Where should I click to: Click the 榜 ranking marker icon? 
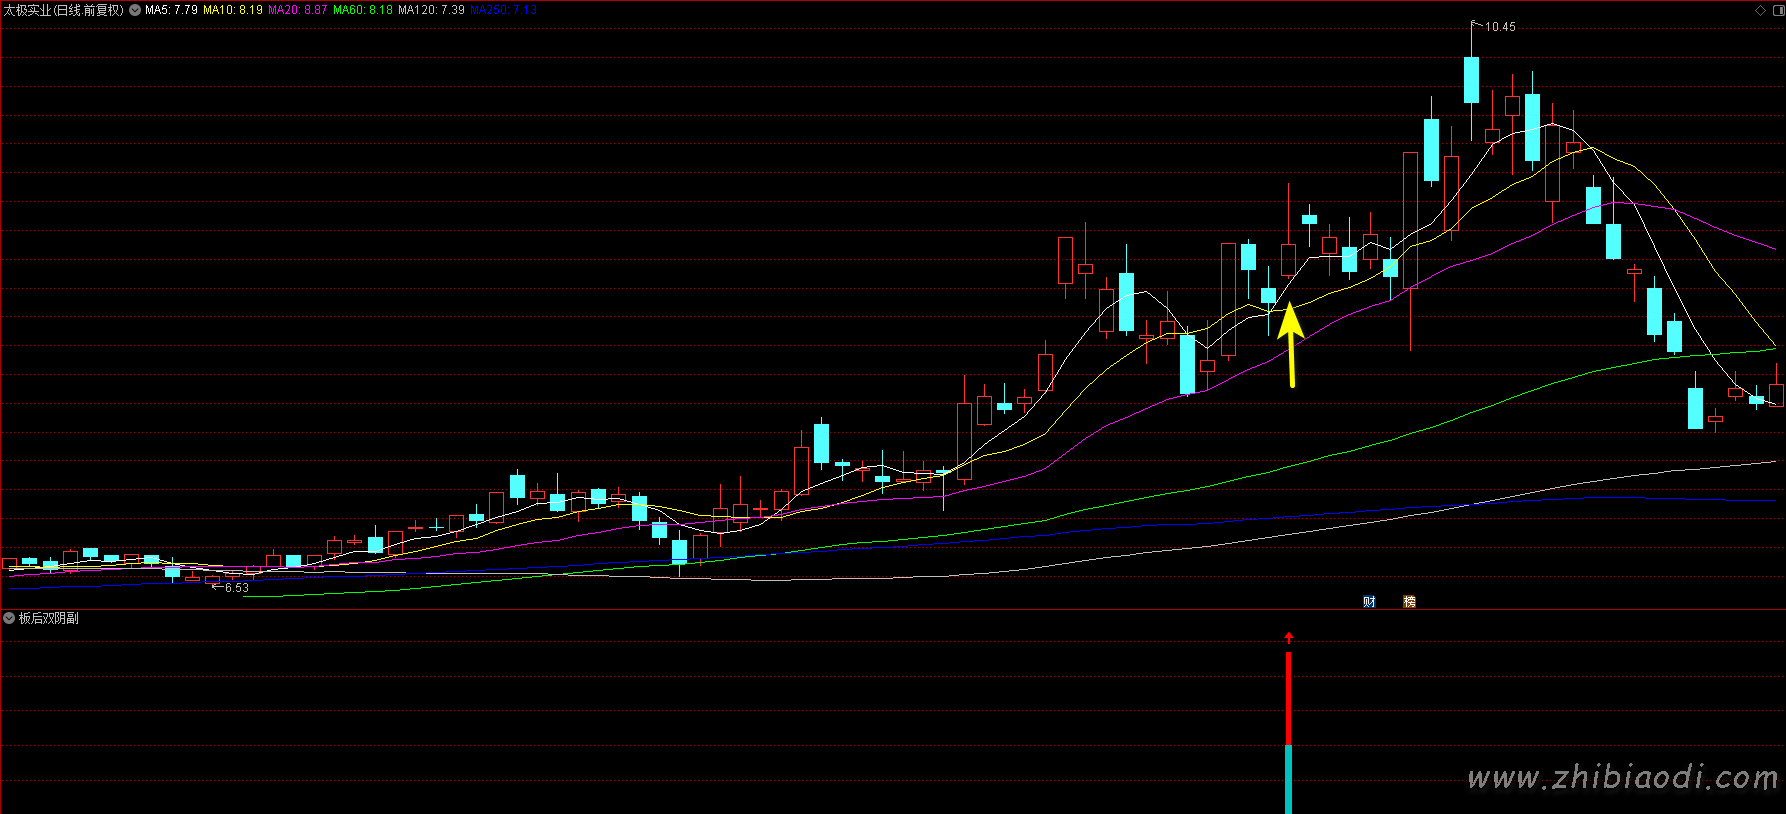[x=1409, y=601]
